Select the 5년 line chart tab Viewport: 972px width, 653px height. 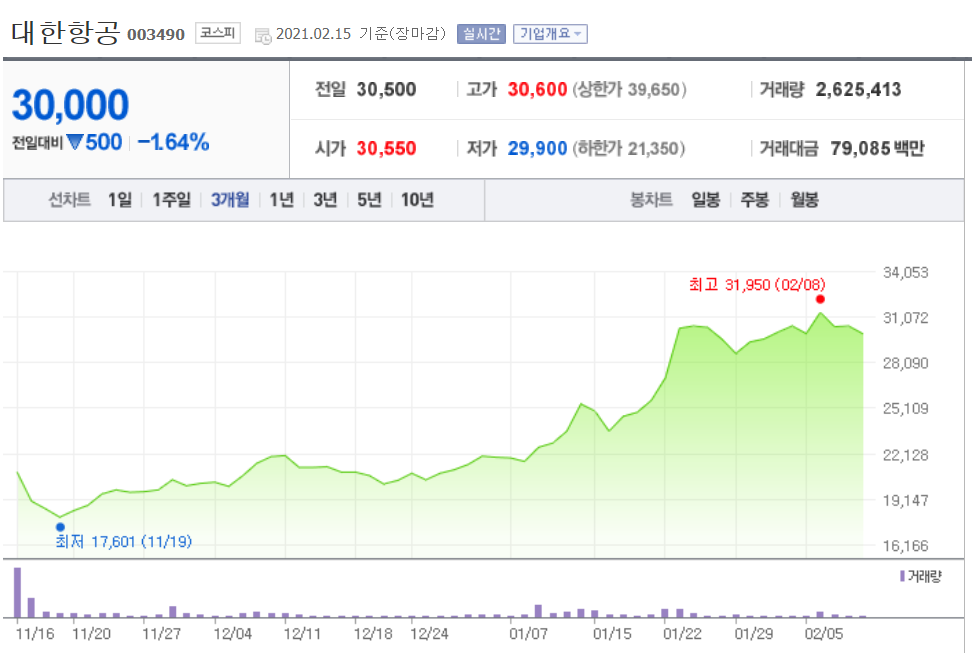369,200
